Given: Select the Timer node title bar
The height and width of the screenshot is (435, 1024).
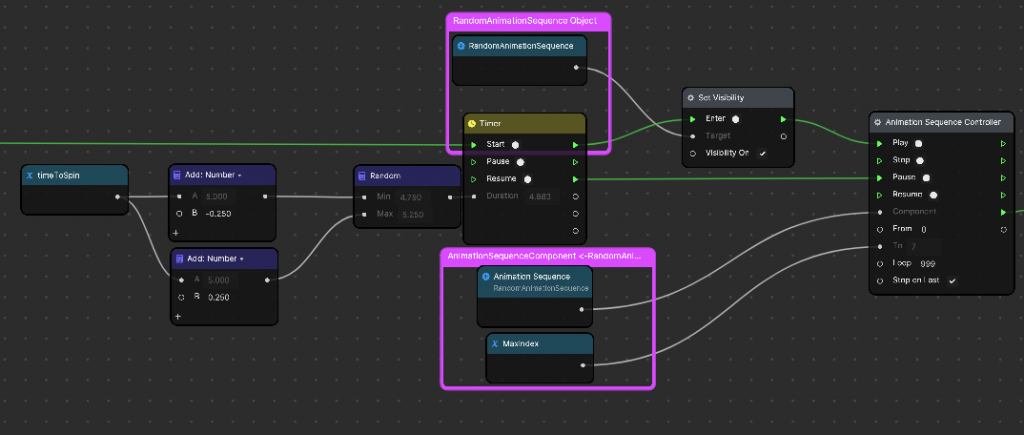Looking at the screenshot, I should [525, 123].
